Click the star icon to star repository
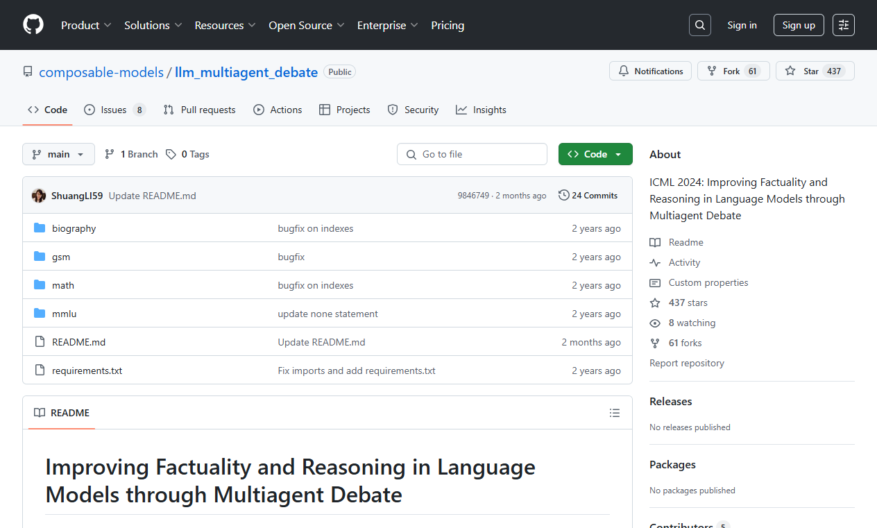The width and height of the screenshot is (877, 528). [x=790, y=71]
